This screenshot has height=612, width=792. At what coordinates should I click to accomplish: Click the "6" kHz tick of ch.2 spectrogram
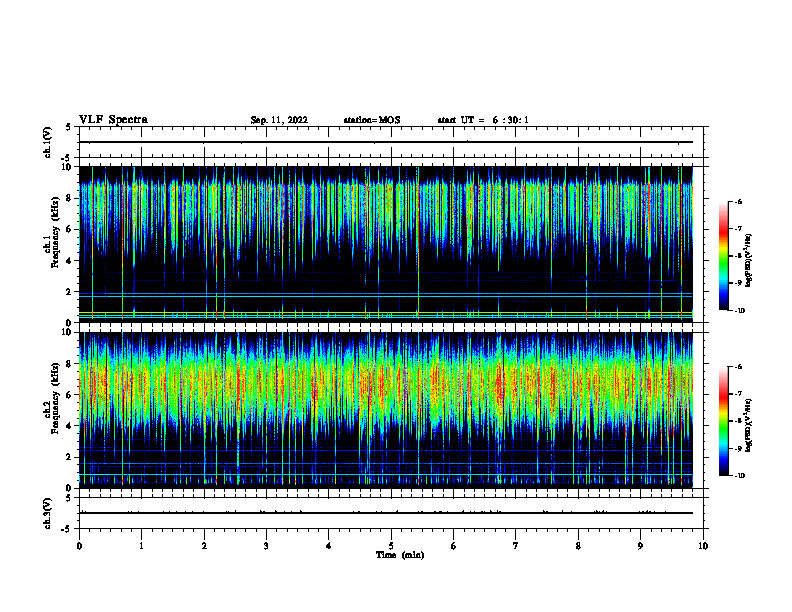70,395
